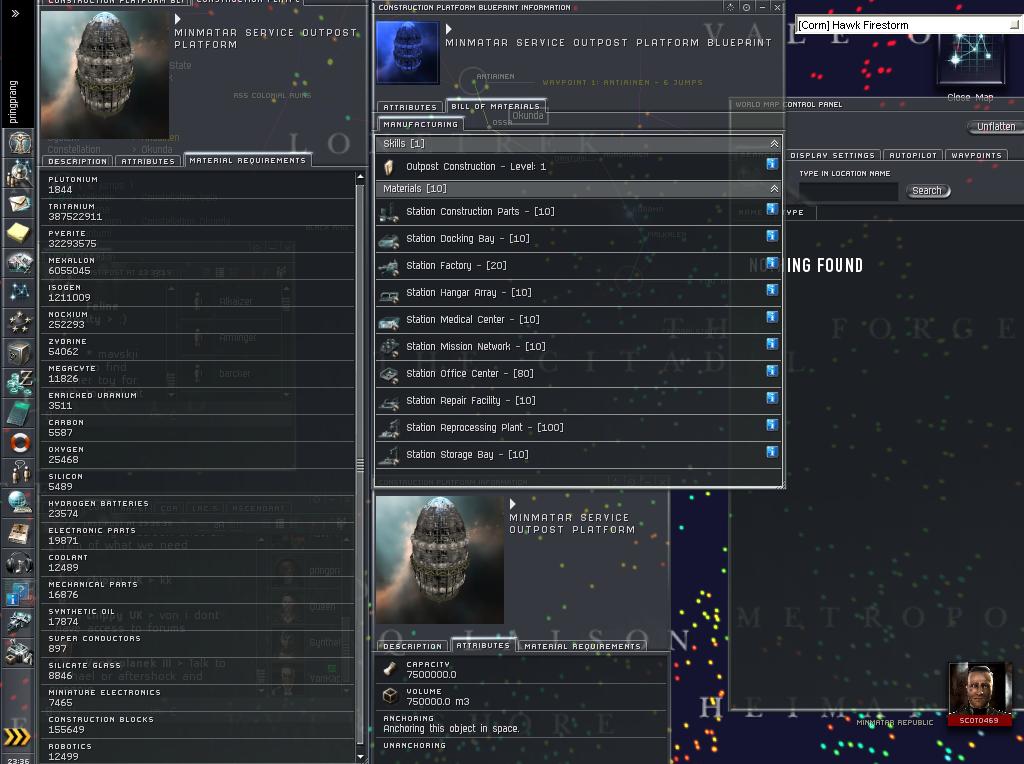Select the Bill of Materials tab
Viewport: 1024px width, 764px height.
496,106
